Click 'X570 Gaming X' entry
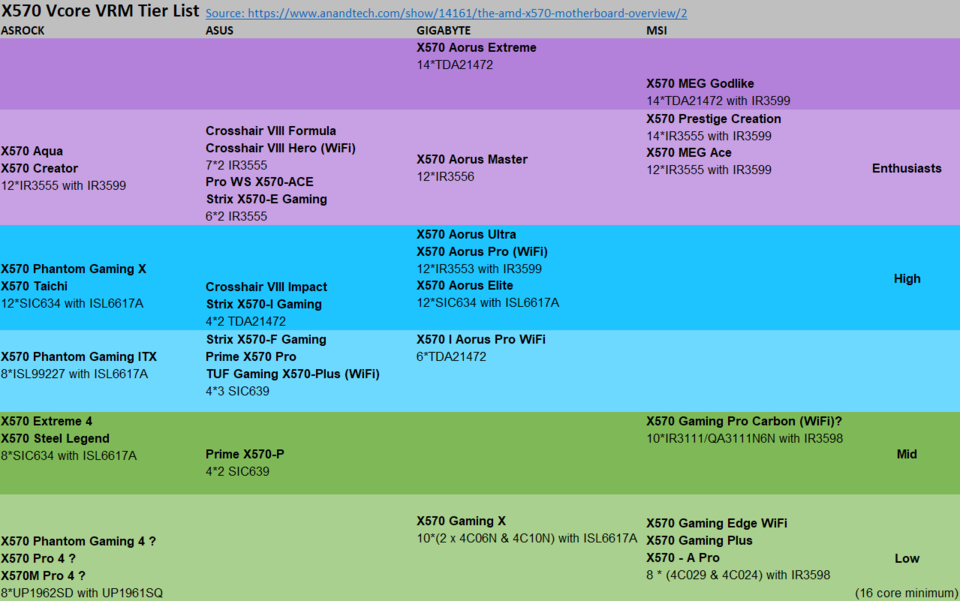The height and width of the screenshot is (601, 960). pos(461,521)
